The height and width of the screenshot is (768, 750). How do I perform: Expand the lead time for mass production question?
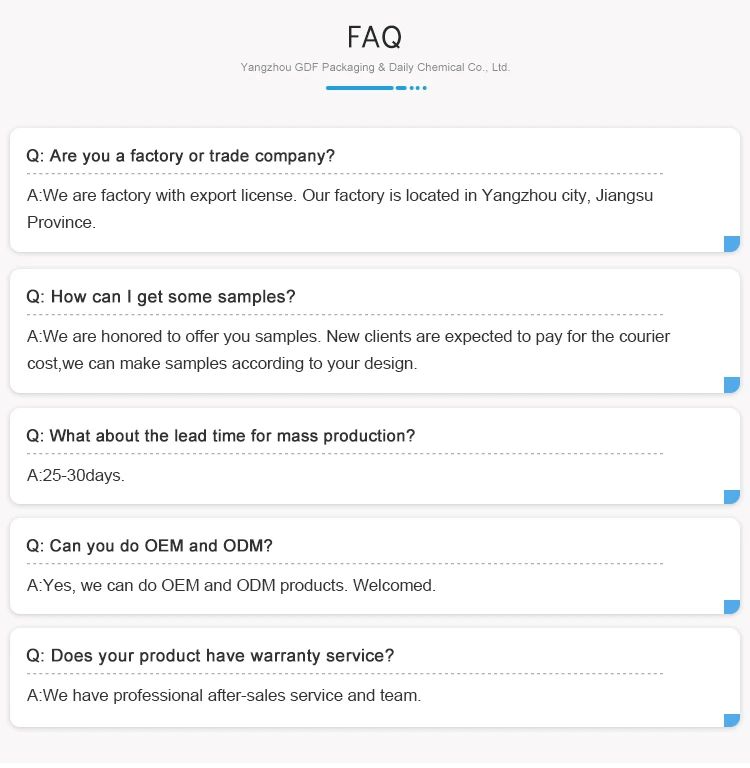click(220, 436)
